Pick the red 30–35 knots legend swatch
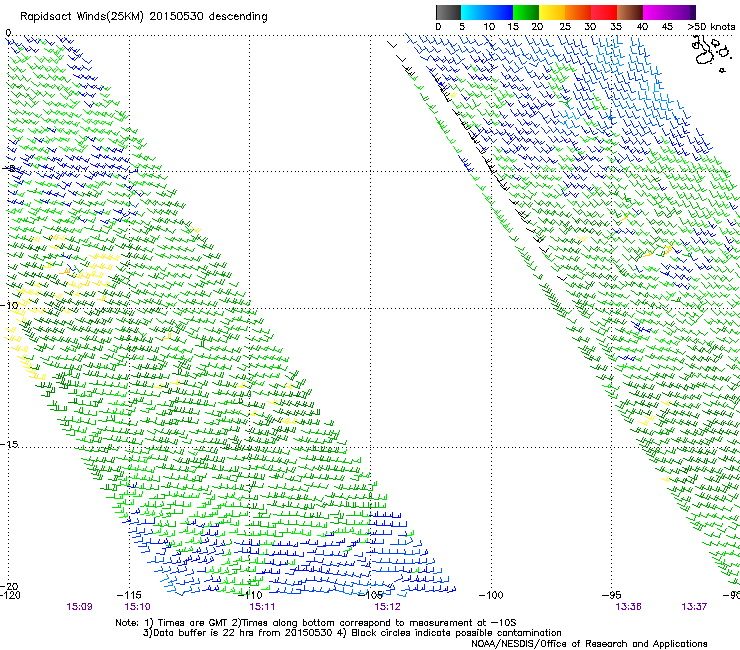740x650 pixels. 604,12
